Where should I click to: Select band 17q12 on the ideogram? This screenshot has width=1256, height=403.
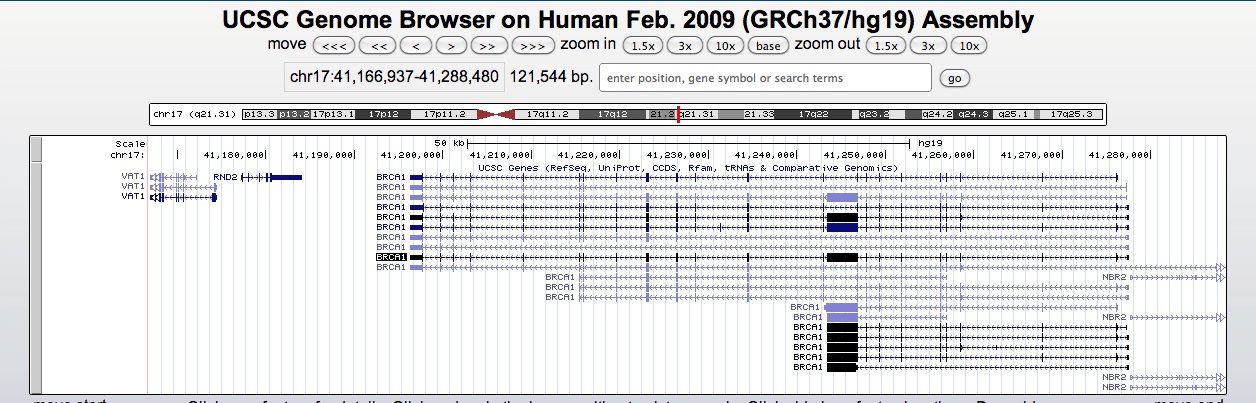click(612, 115)
